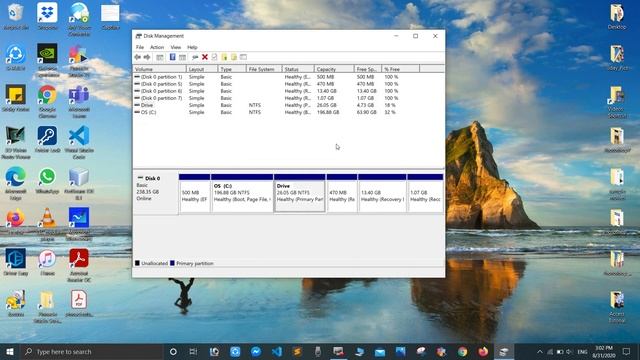Click the Cortana circle on taskbar
This screenshot has height=360, width=640.
pos(173,351)
